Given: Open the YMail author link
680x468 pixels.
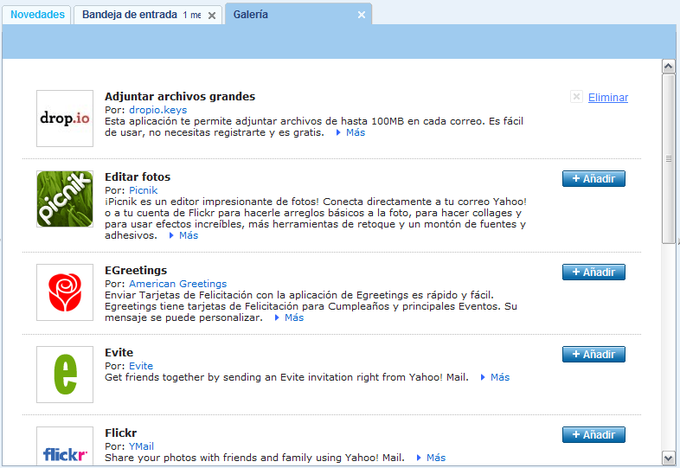Looking at the screenshot, I should point(141,446).
